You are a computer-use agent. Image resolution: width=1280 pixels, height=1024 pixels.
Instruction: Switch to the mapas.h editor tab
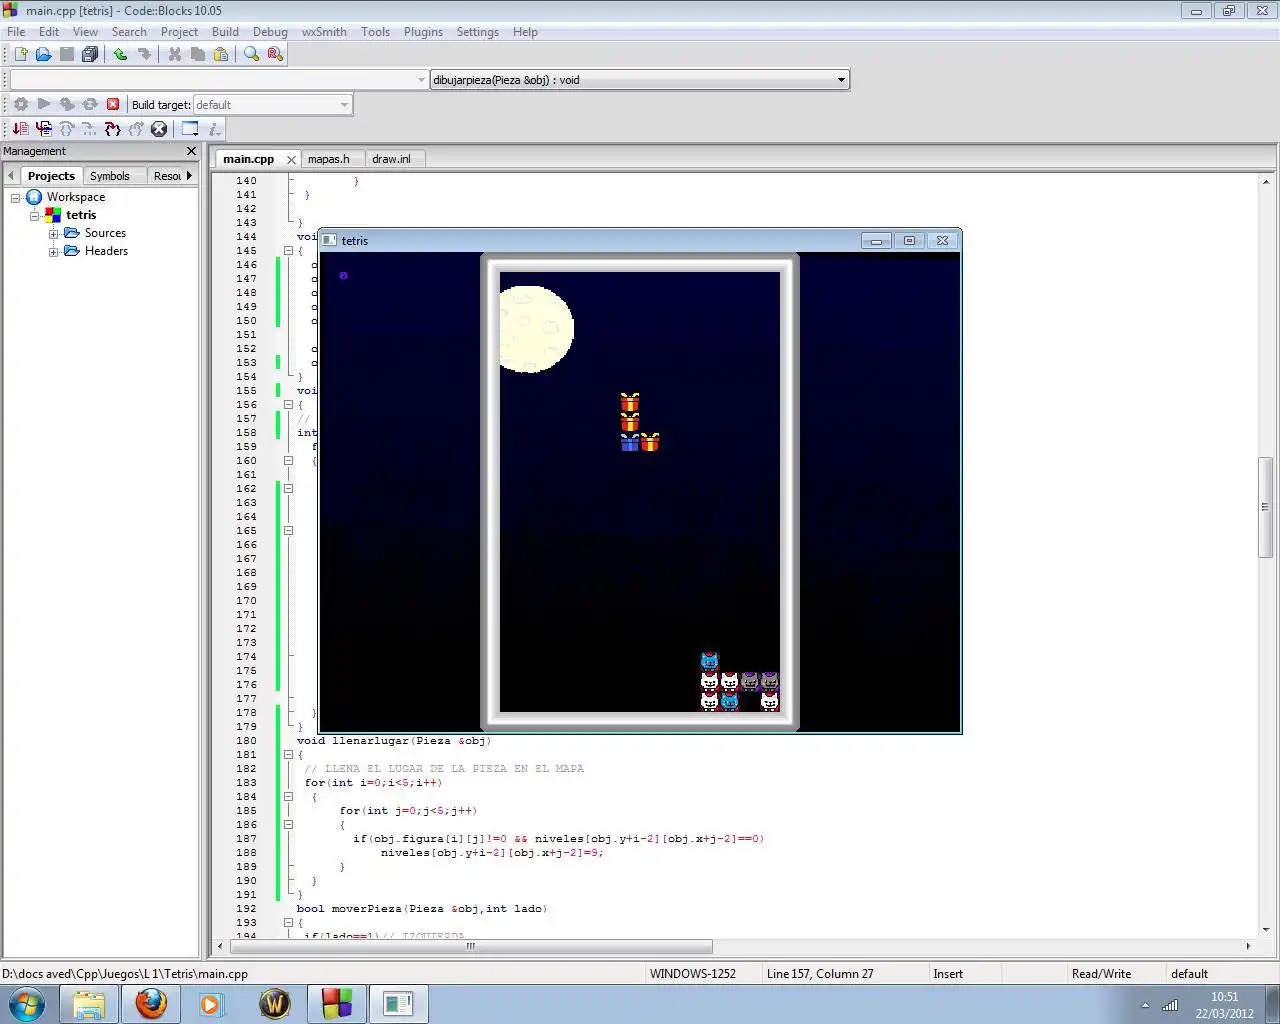(x=328, y=159)
